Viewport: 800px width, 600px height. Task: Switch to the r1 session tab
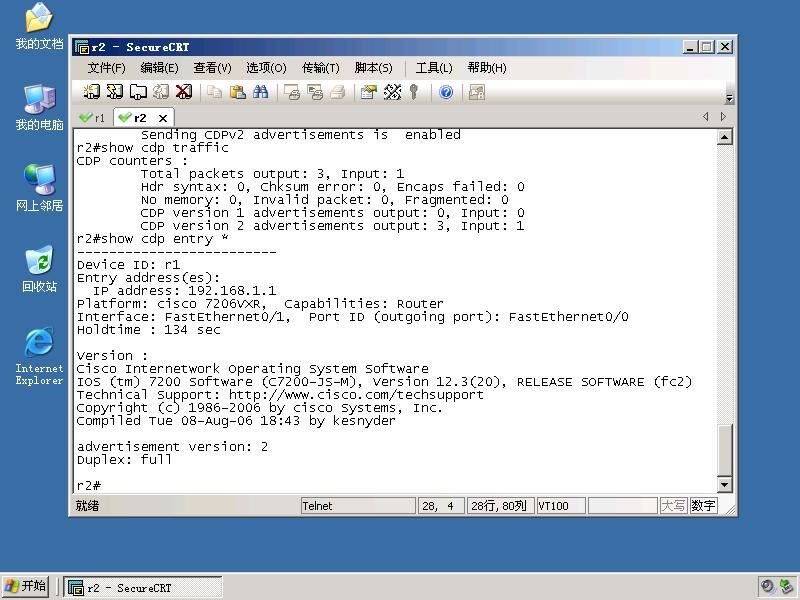click(92, 118)
